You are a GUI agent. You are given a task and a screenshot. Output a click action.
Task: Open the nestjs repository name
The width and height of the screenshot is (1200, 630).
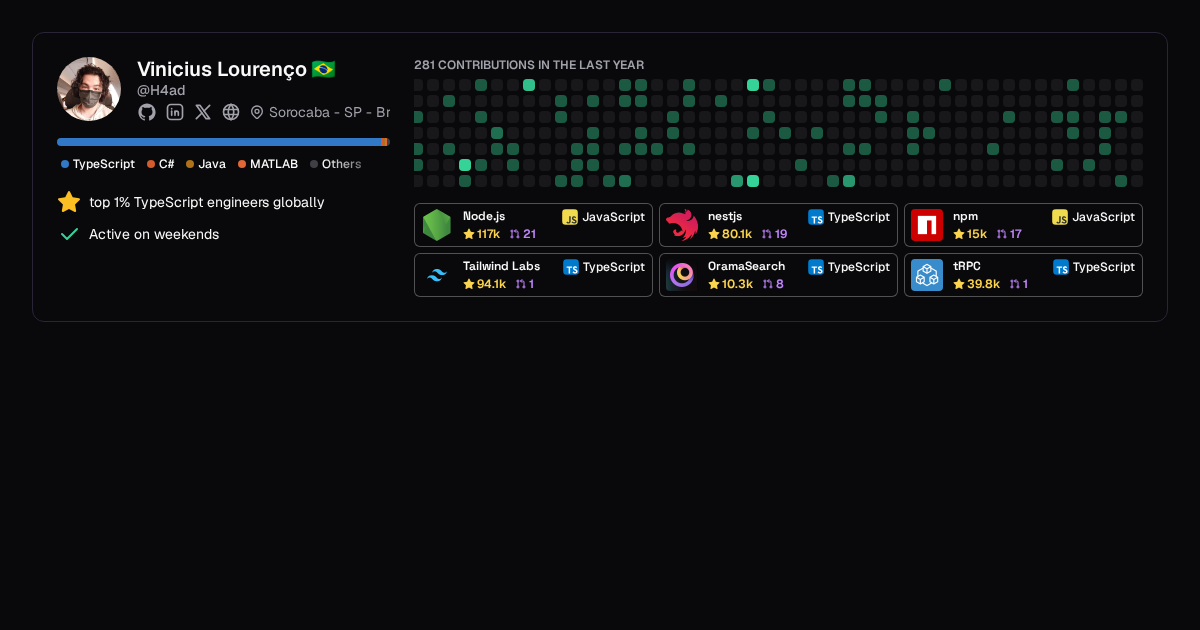point(725,216)
